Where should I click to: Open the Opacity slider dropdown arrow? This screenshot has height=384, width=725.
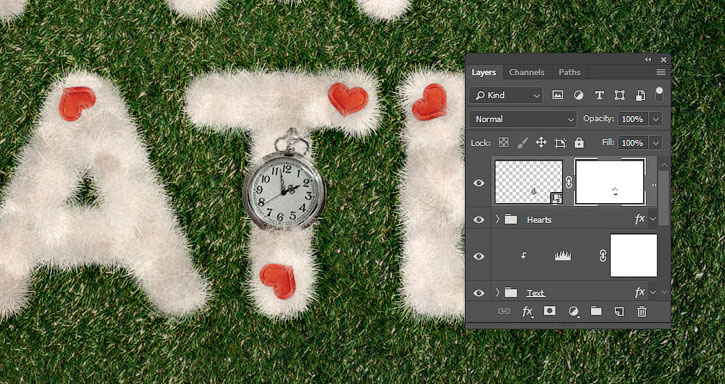click(x=656, y=119)
